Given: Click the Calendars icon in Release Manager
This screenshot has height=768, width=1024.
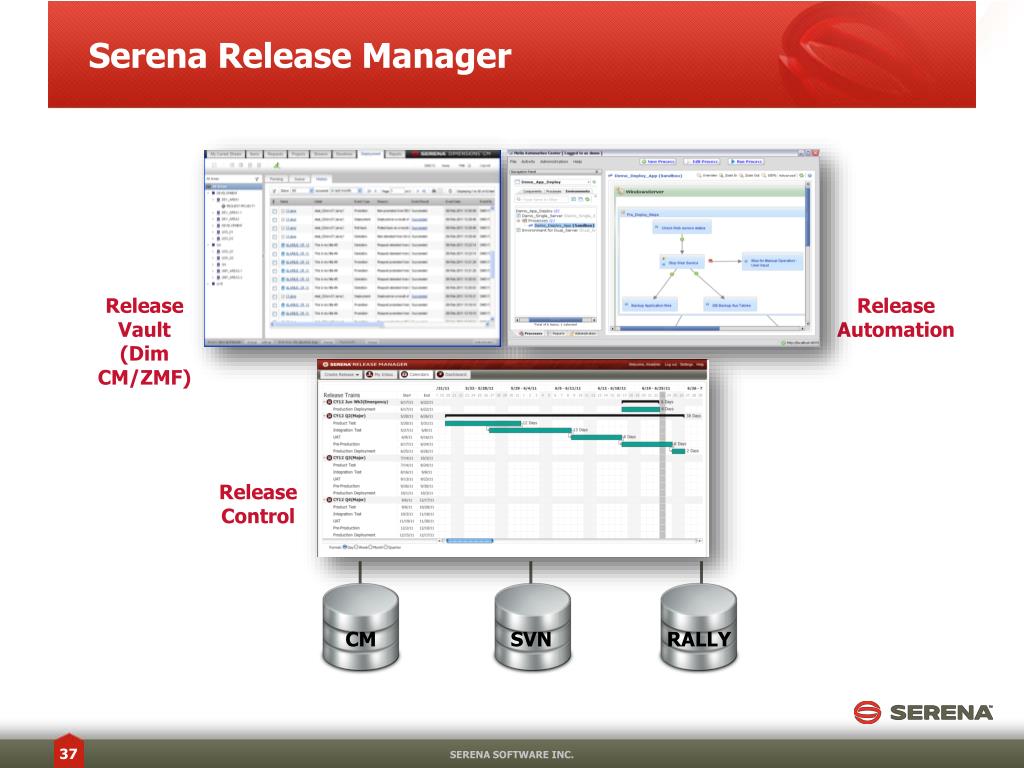Looking at the screenshot, I should (x=404, y=374).
